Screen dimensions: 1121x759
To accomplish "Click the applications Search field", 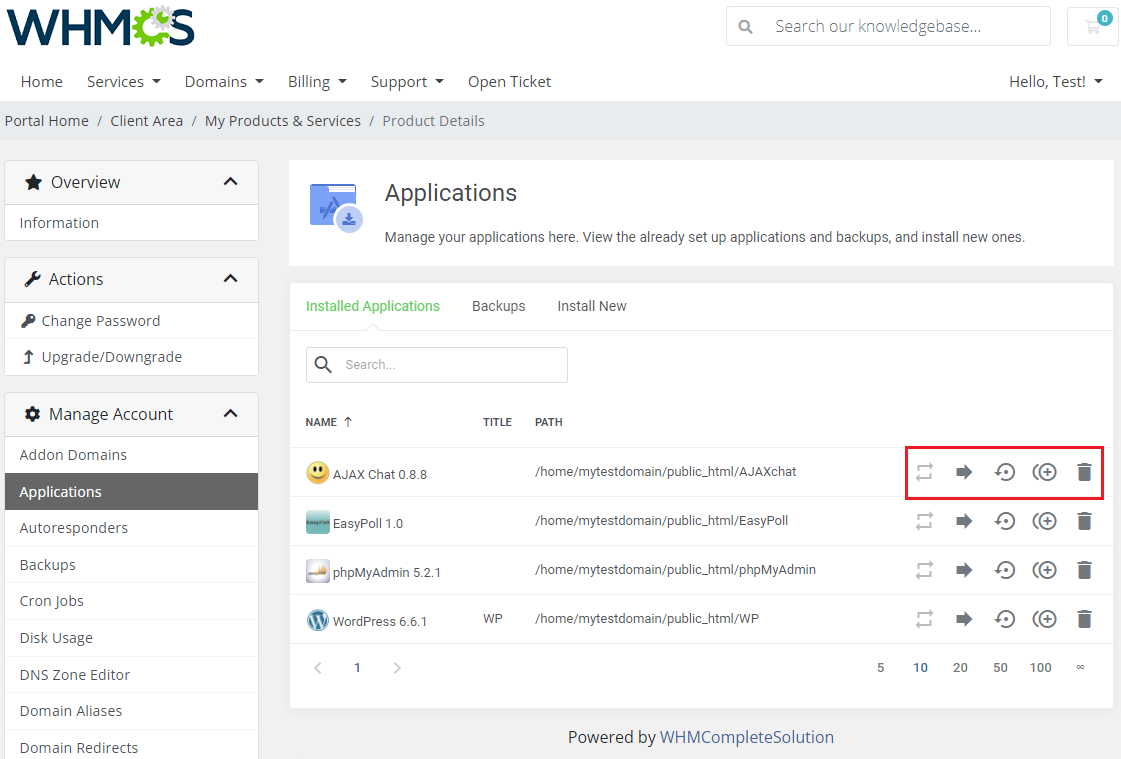I will pos(437,364).
